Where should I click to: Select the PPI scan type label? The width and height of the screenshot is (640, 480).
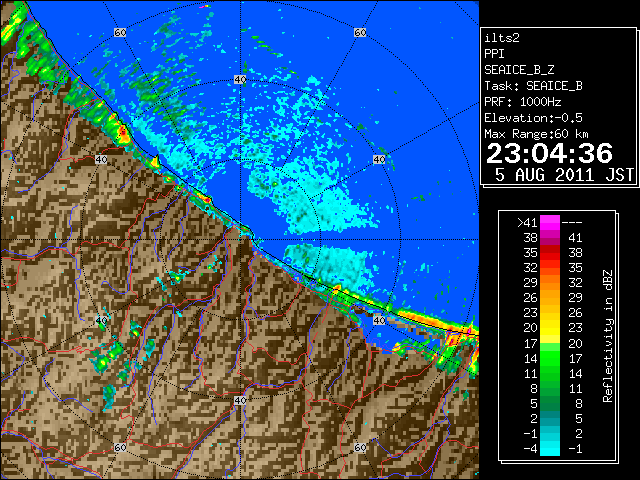(494, 54)
